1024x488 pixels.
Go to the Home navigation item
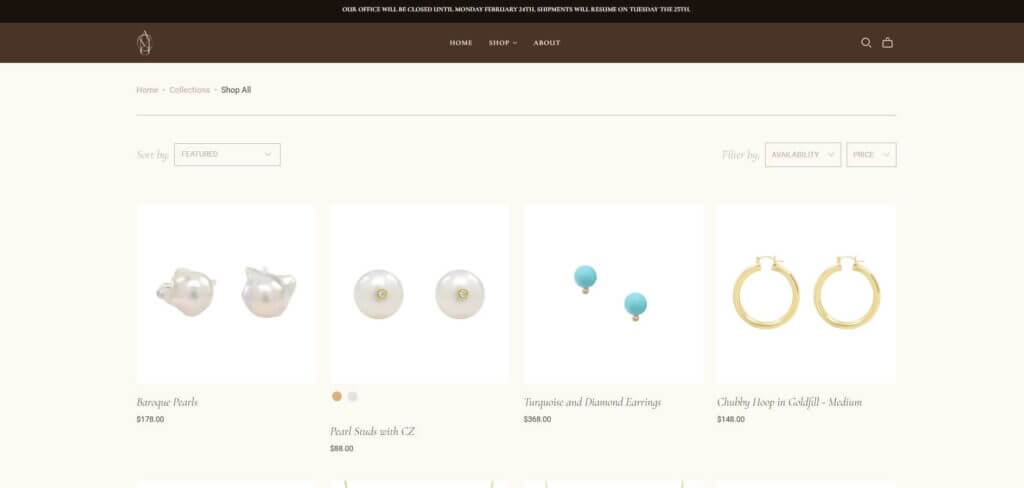(x=461, y=42)
